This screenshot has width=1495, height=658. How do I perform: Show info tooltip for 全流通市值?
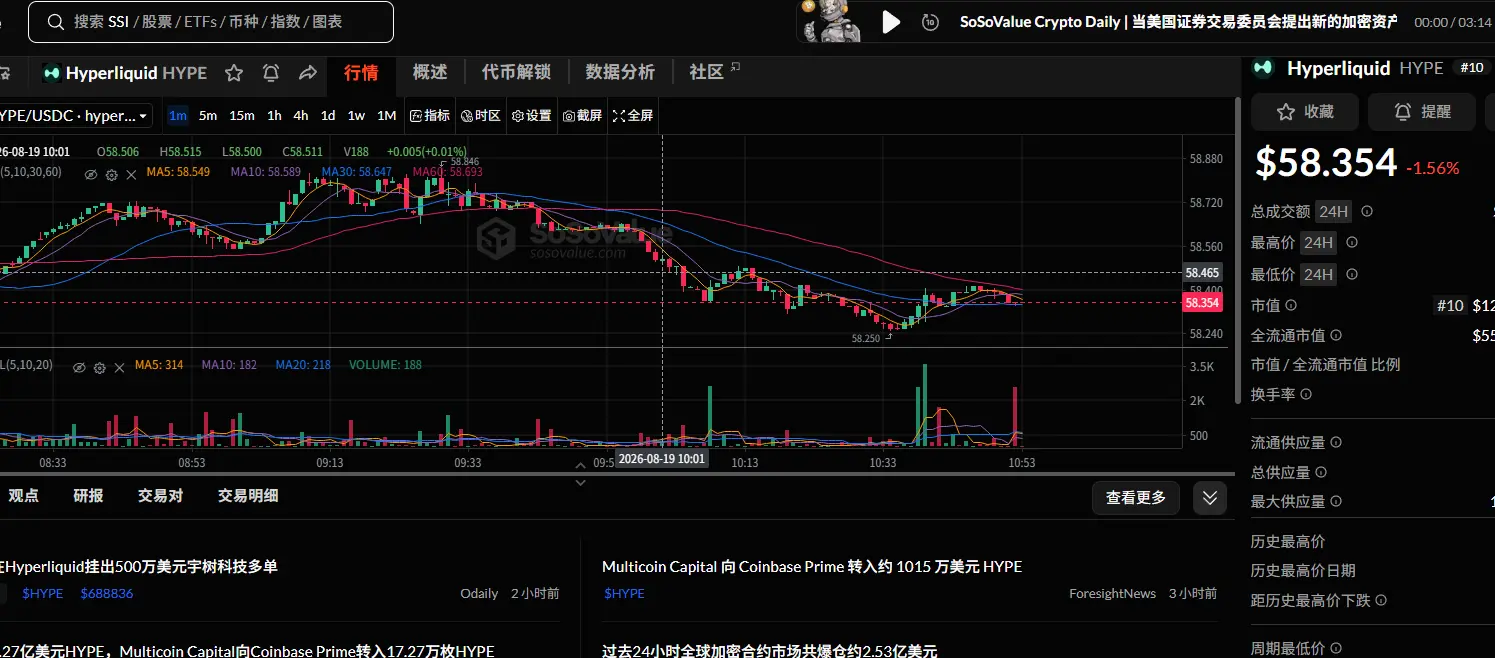pos(1336,336)
